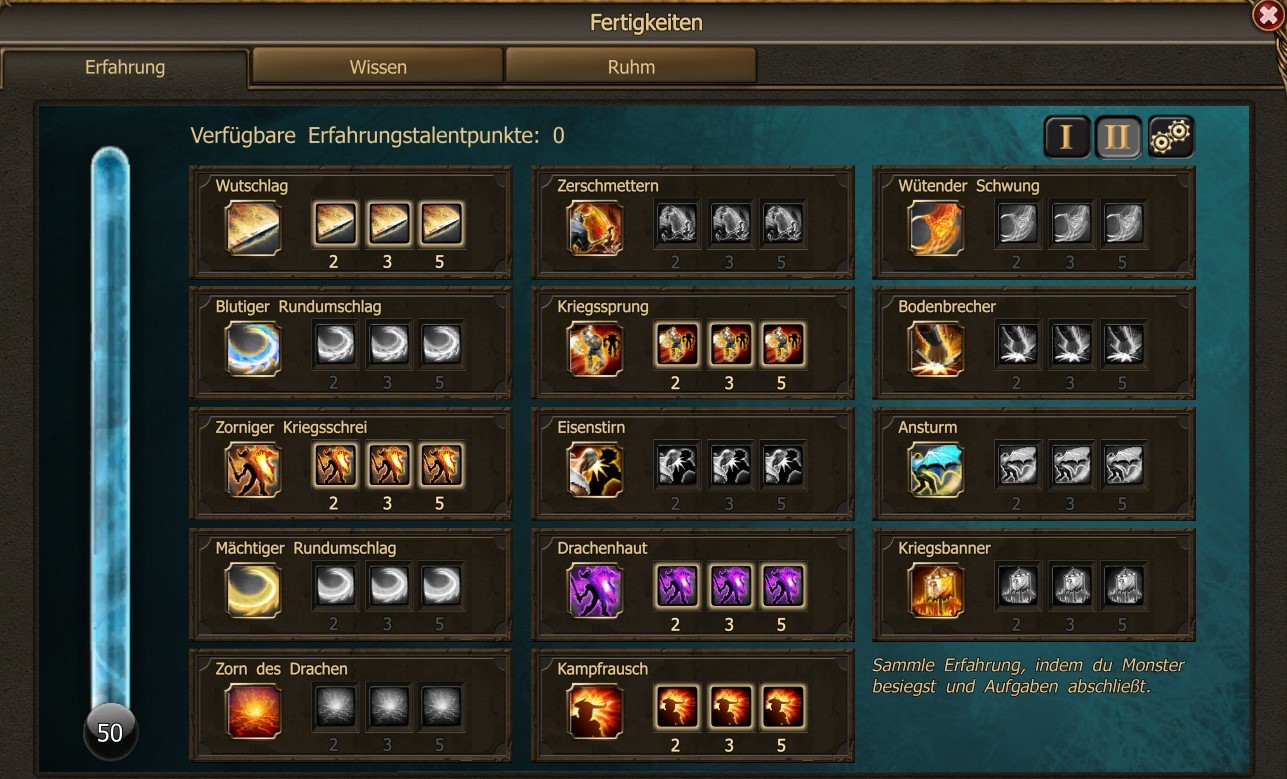
Task: Click the Drachenhaut main skill icon
Action: 595,590
